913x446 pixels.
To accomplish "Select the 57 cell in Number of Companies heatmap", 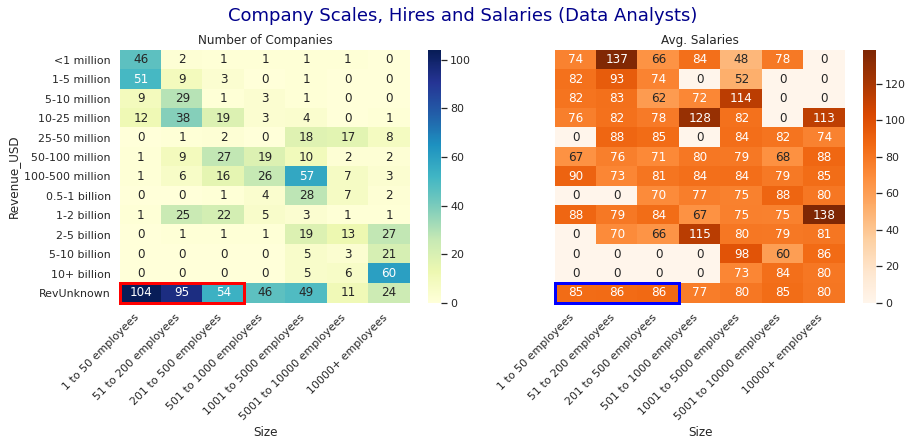I will click(x=306, y=176).
